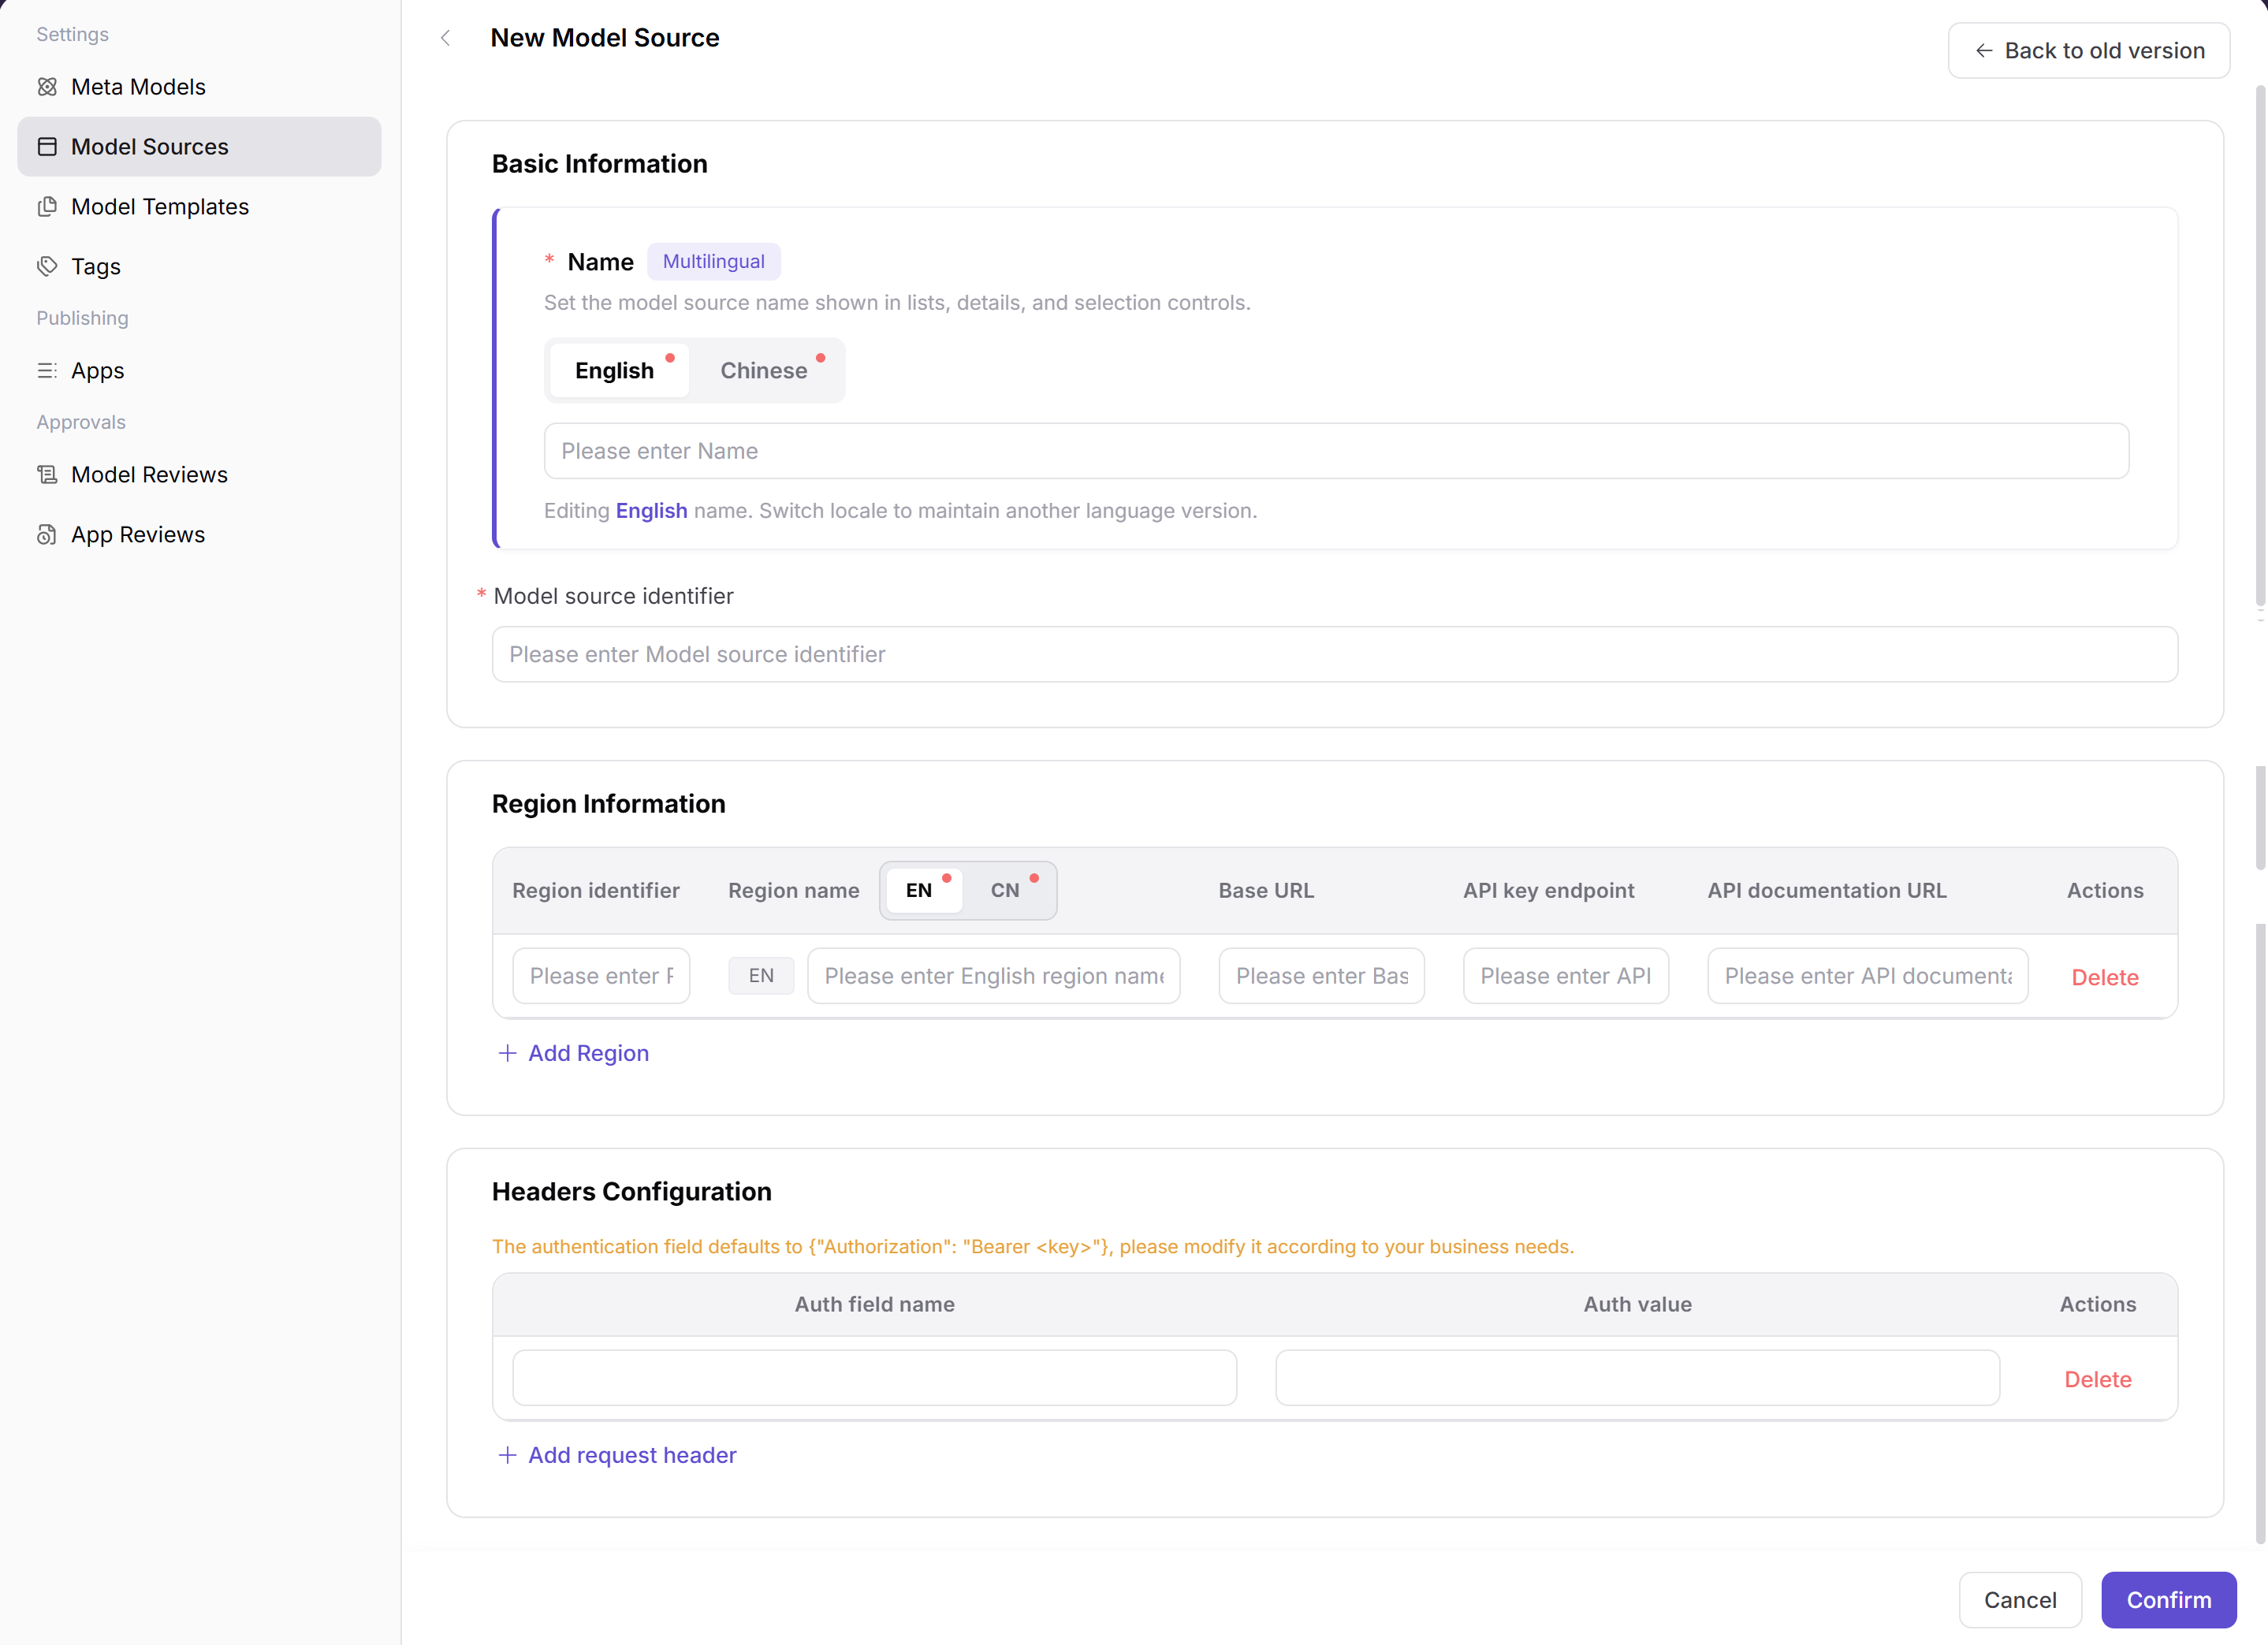The image size is (2268, 1645).
Task: Select EN toggle in Region name header
Action: tap(924, 891)
